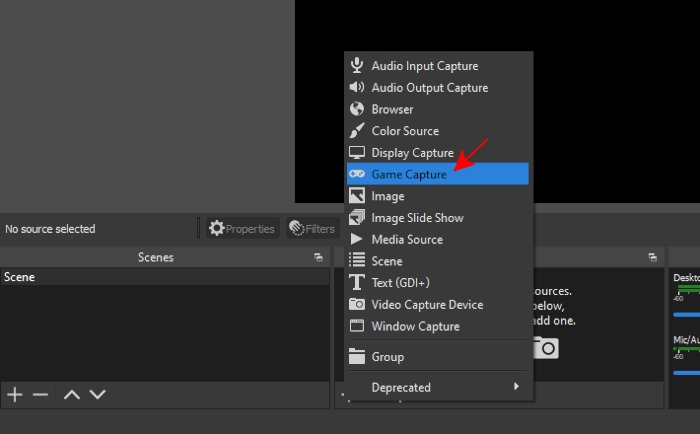Click the gamepad icon for Game Capture
The height and width of the screenshot is (434, 700).
(357, 174)
